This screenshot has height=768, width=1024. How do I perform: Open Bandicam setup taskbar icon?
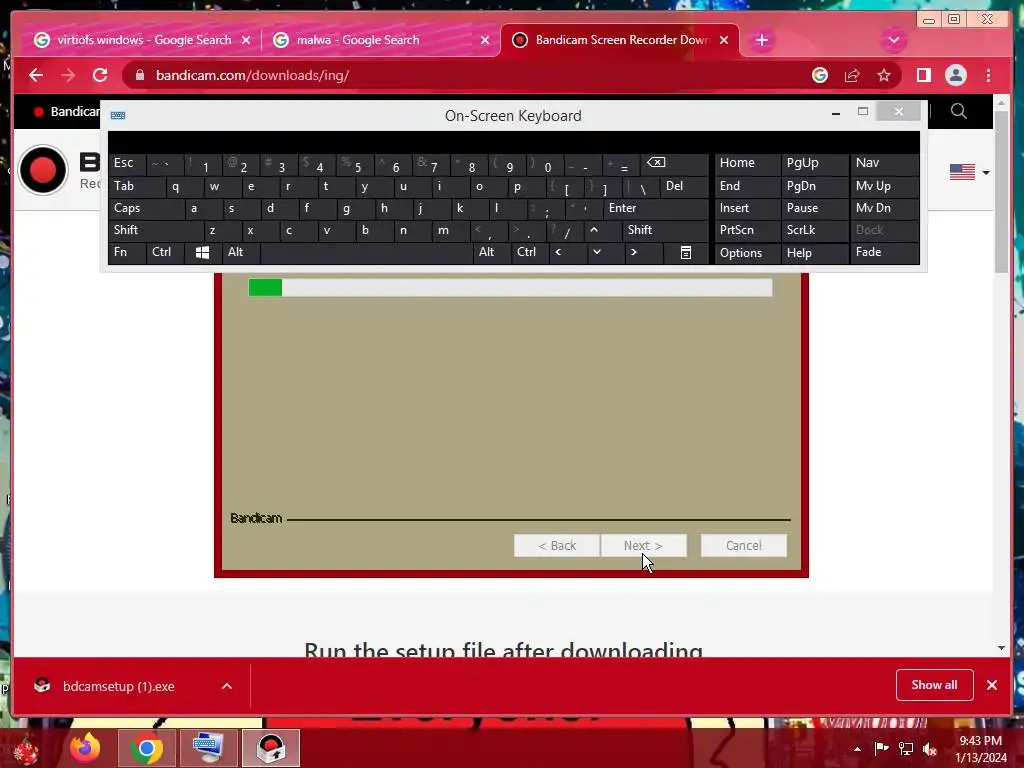pyautogui.click(x=270, y=748)
